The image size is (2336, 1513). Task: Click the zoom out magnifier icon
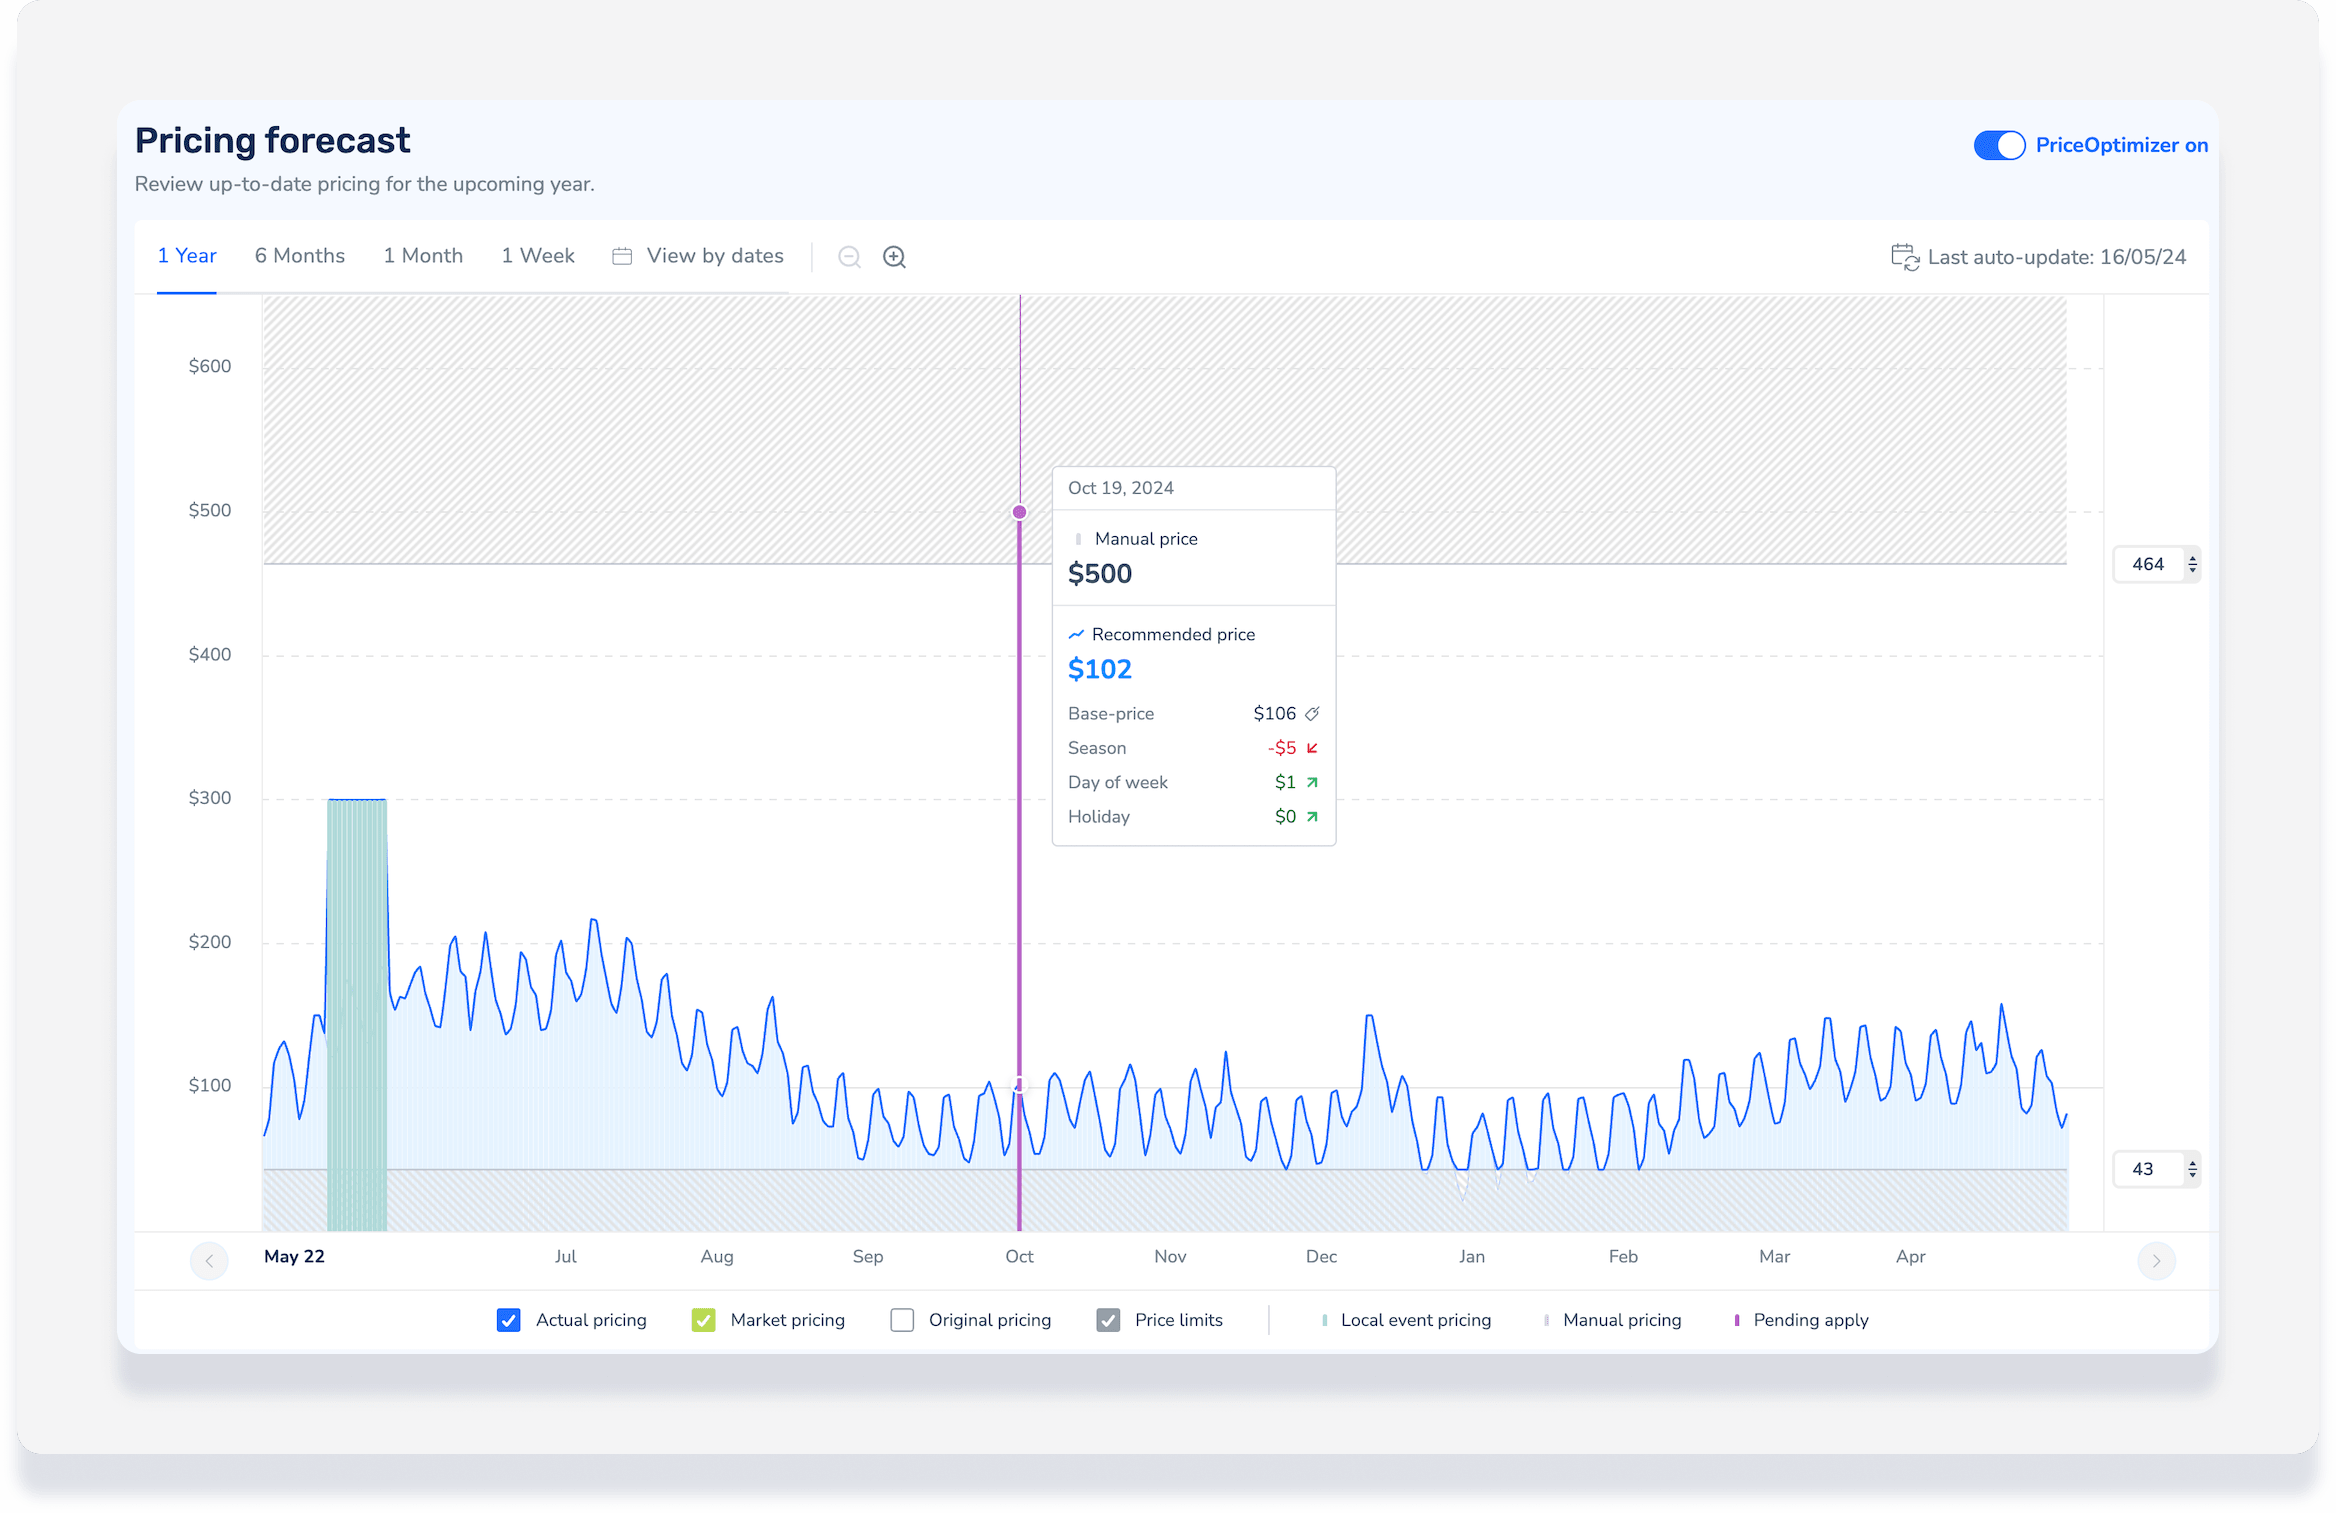click(849, 257)
